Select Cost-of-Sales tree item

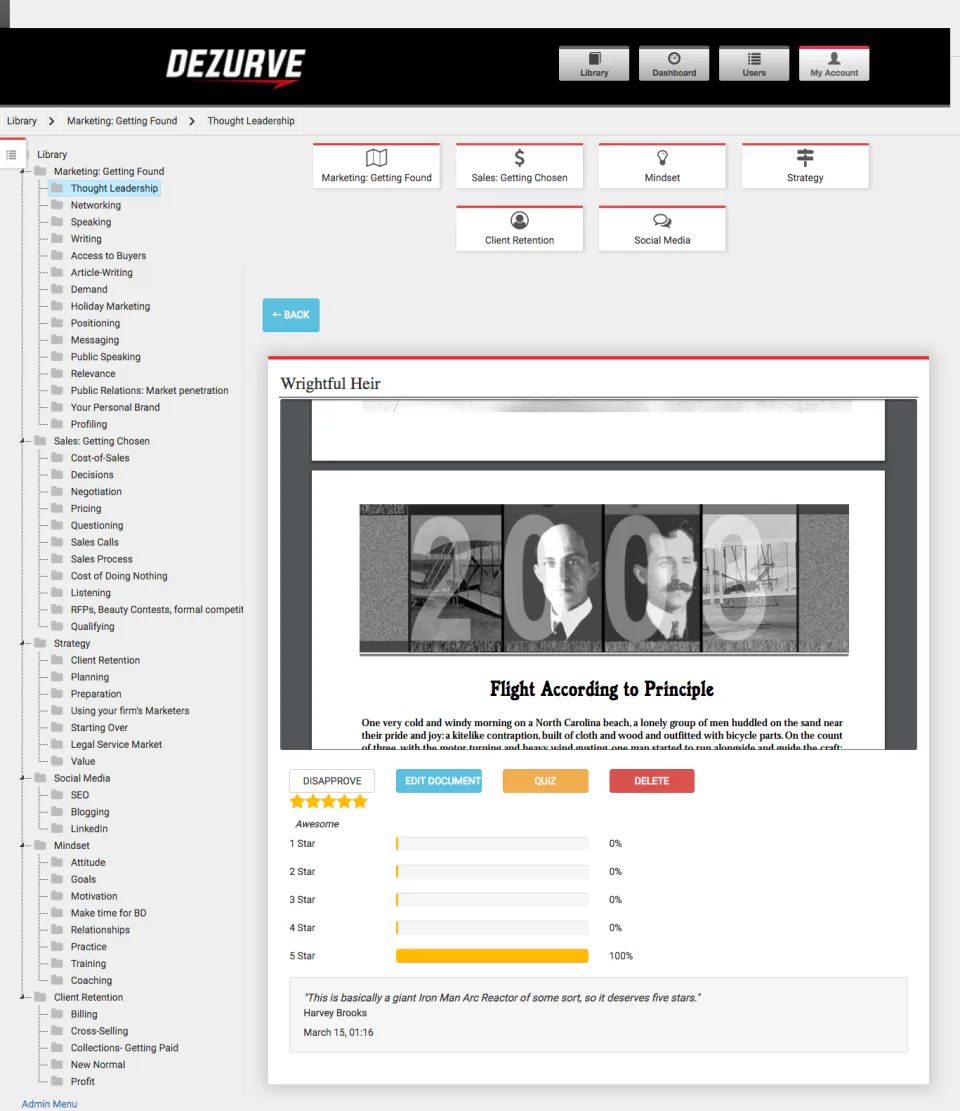click(100, 458)
